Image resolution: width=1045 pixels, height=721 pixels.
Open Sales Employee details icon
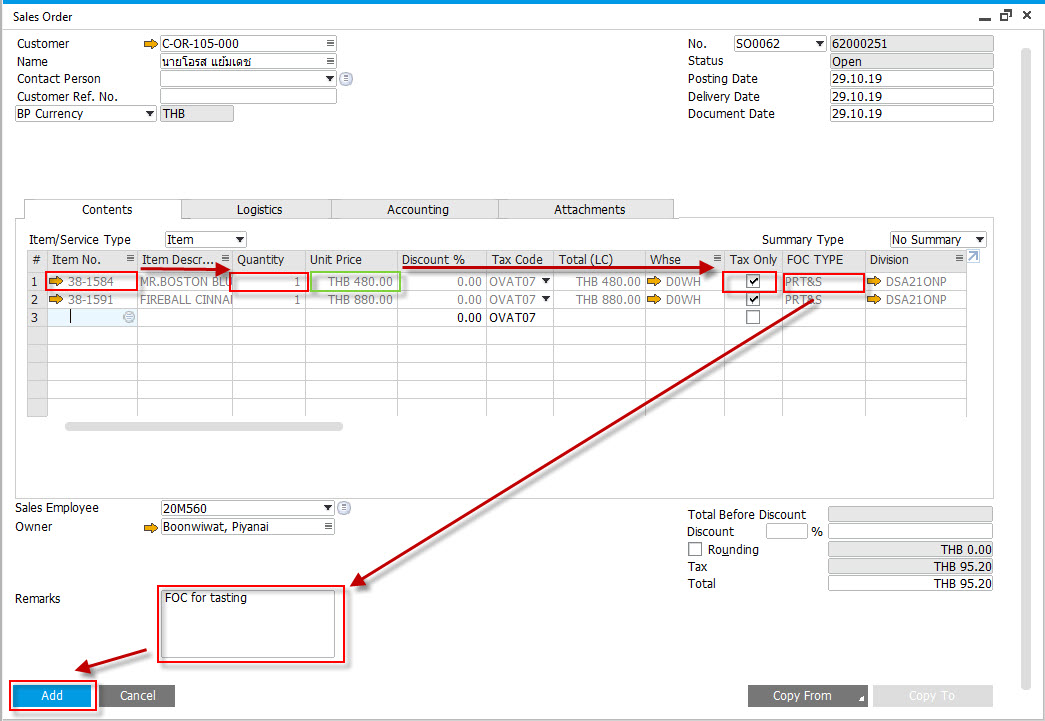click(x=344, y=508)
